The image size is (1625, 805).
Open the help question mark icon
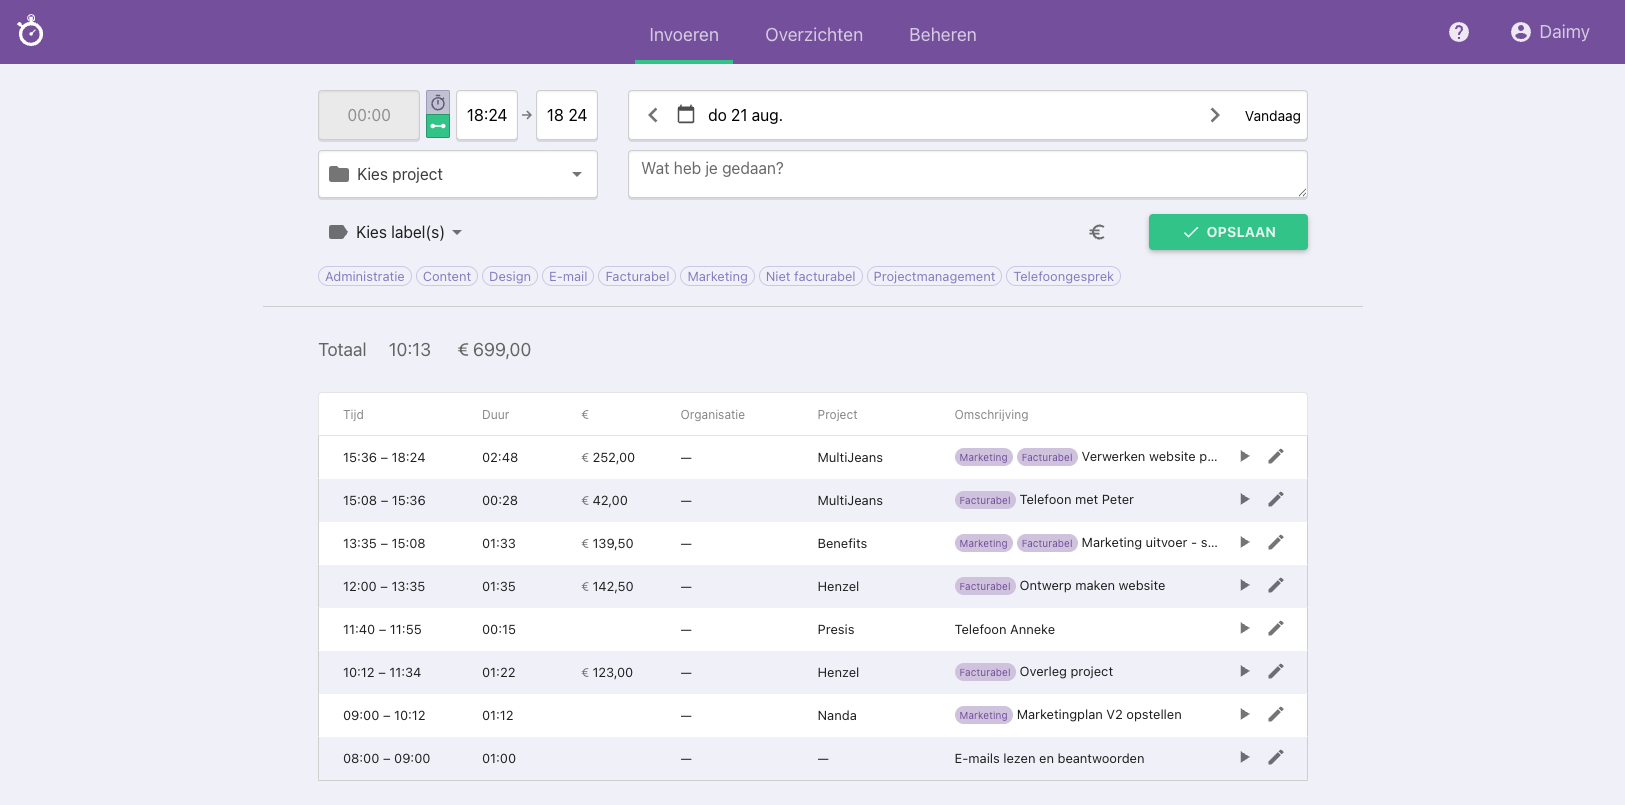(1459, 32)
